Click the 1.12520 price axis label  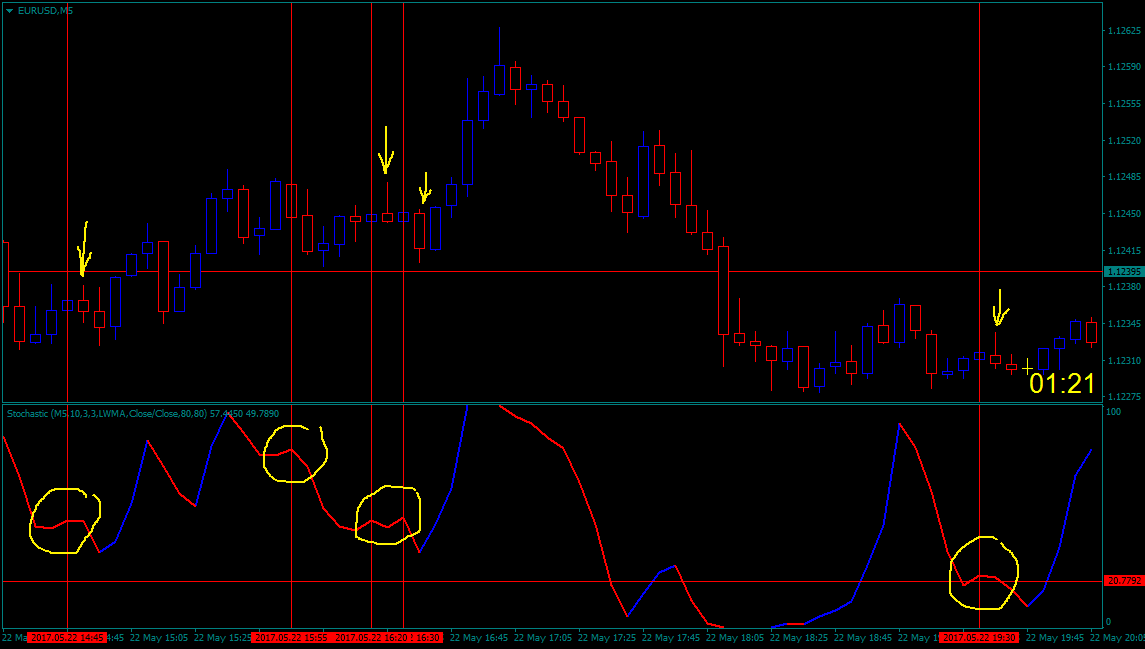pos(1125,140)
